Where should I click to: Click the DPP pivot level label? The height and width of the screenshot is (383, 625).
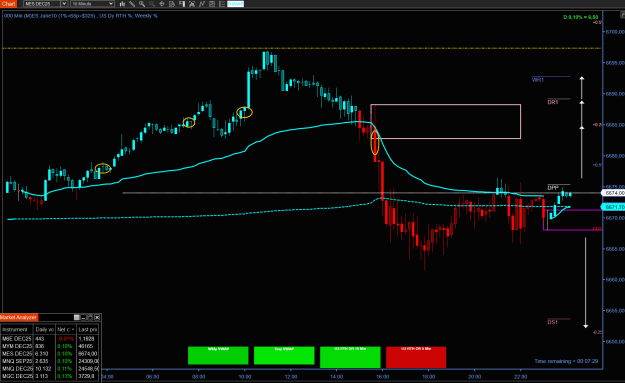pyautogui.click(x=553, y=188)
